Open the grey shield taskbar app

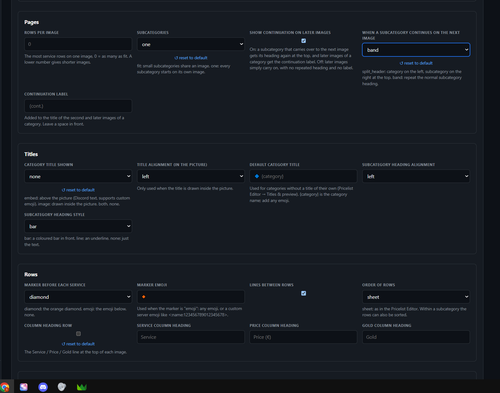click(x=62, y=387)
